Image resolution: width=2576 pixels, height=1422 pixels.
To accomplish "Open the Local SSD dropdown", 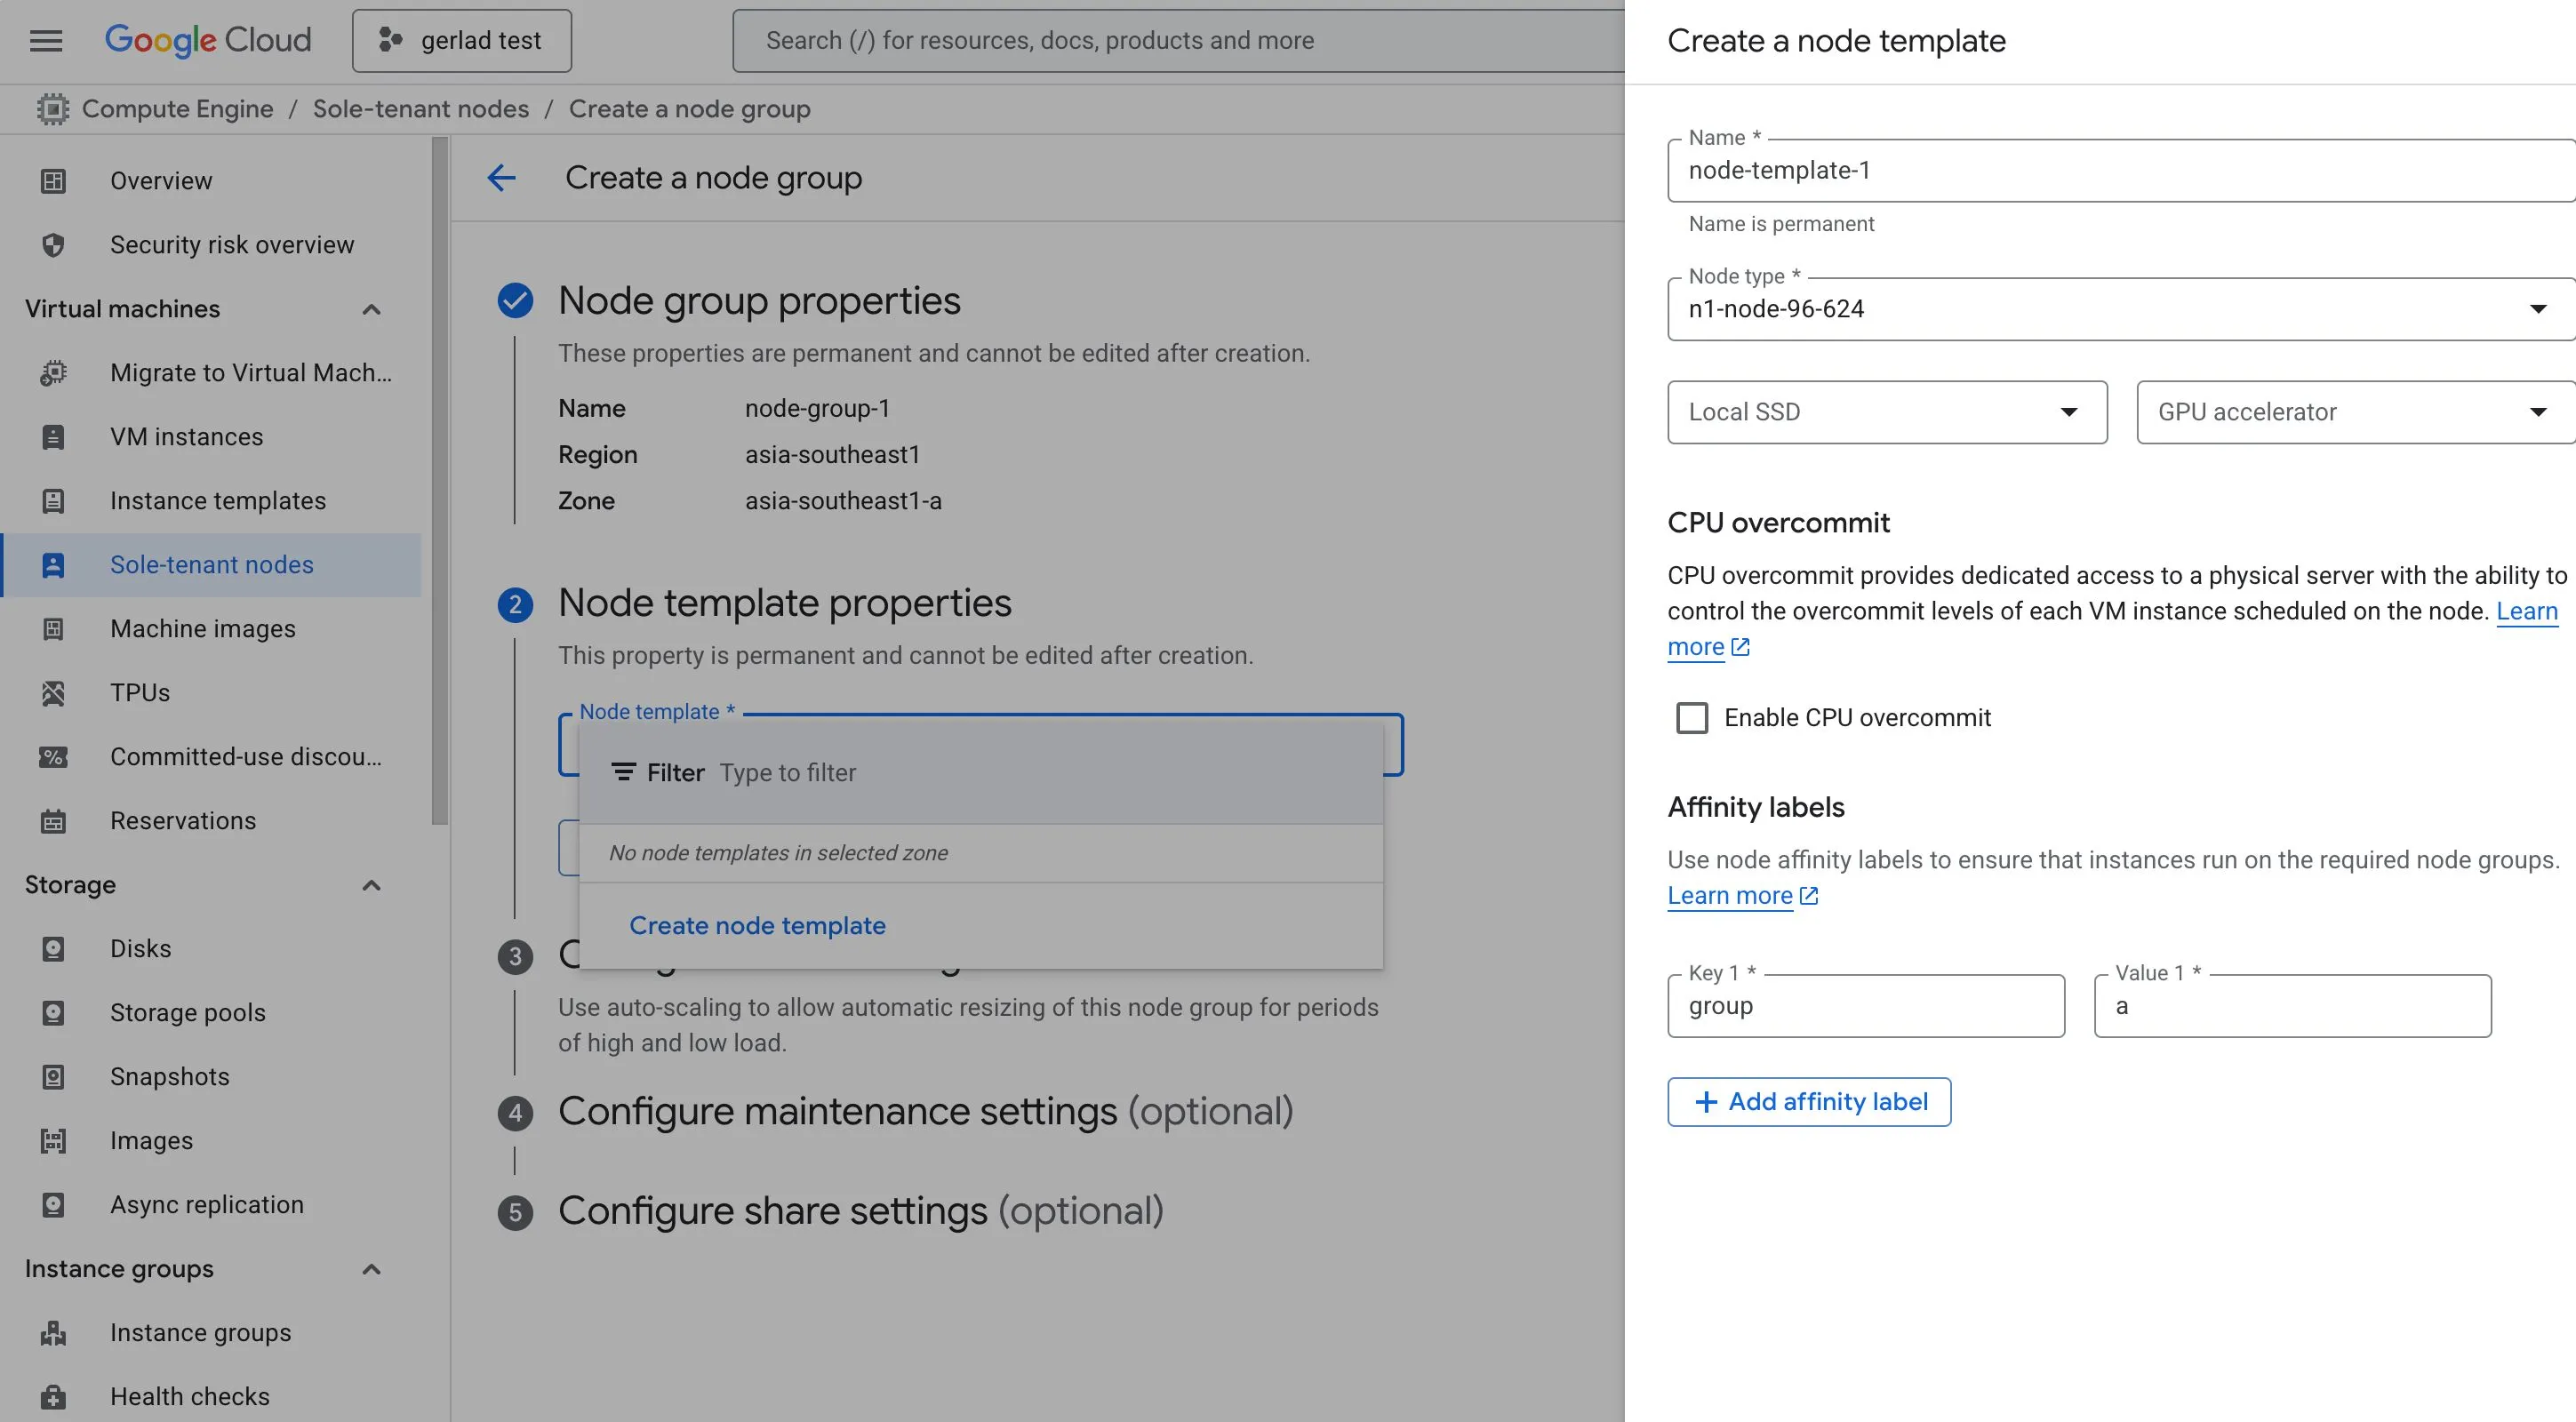I will click(1887, 412).
